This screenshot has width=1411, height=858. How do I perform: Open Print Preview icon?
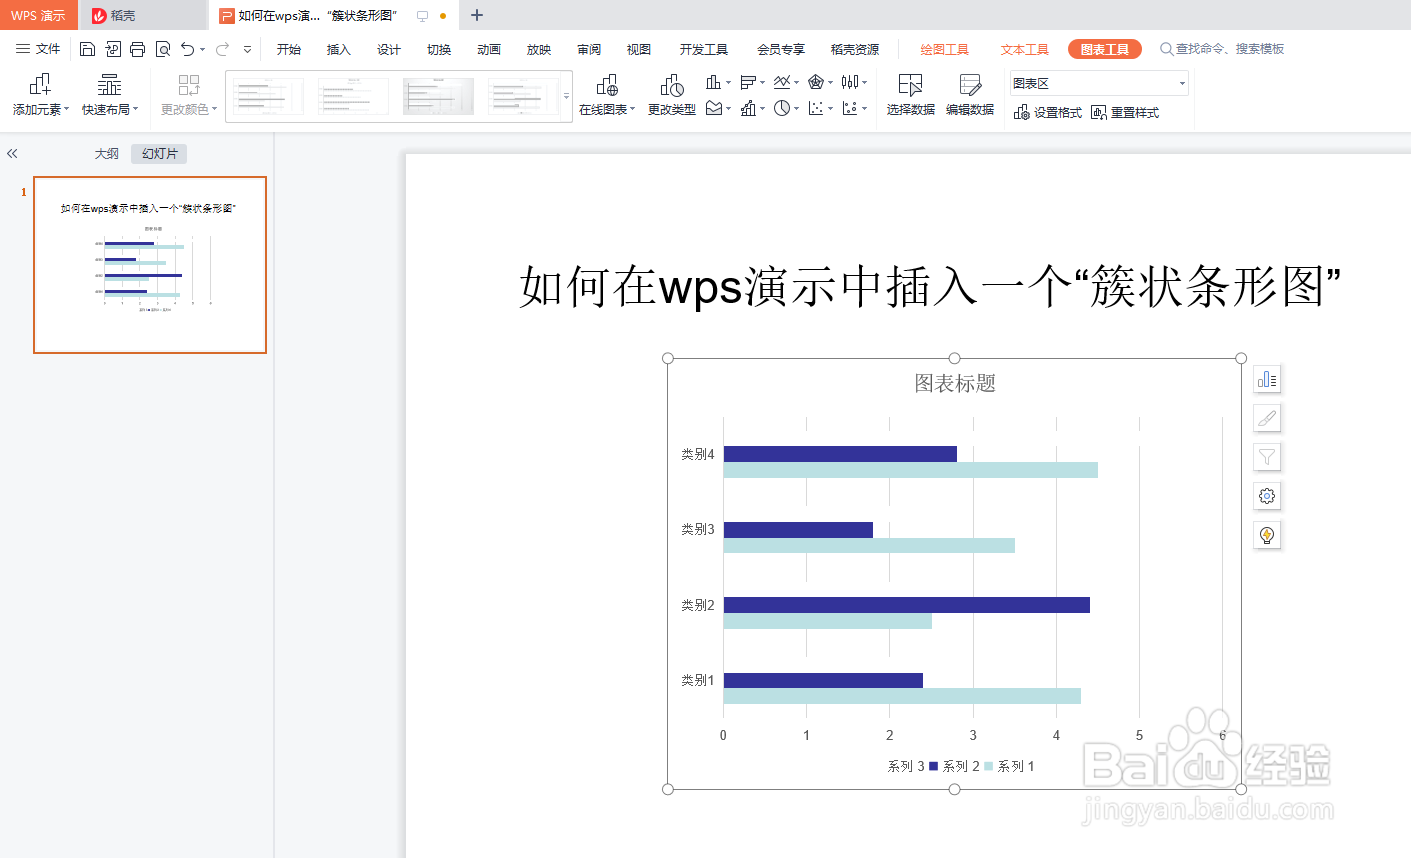tap(163, 49)
